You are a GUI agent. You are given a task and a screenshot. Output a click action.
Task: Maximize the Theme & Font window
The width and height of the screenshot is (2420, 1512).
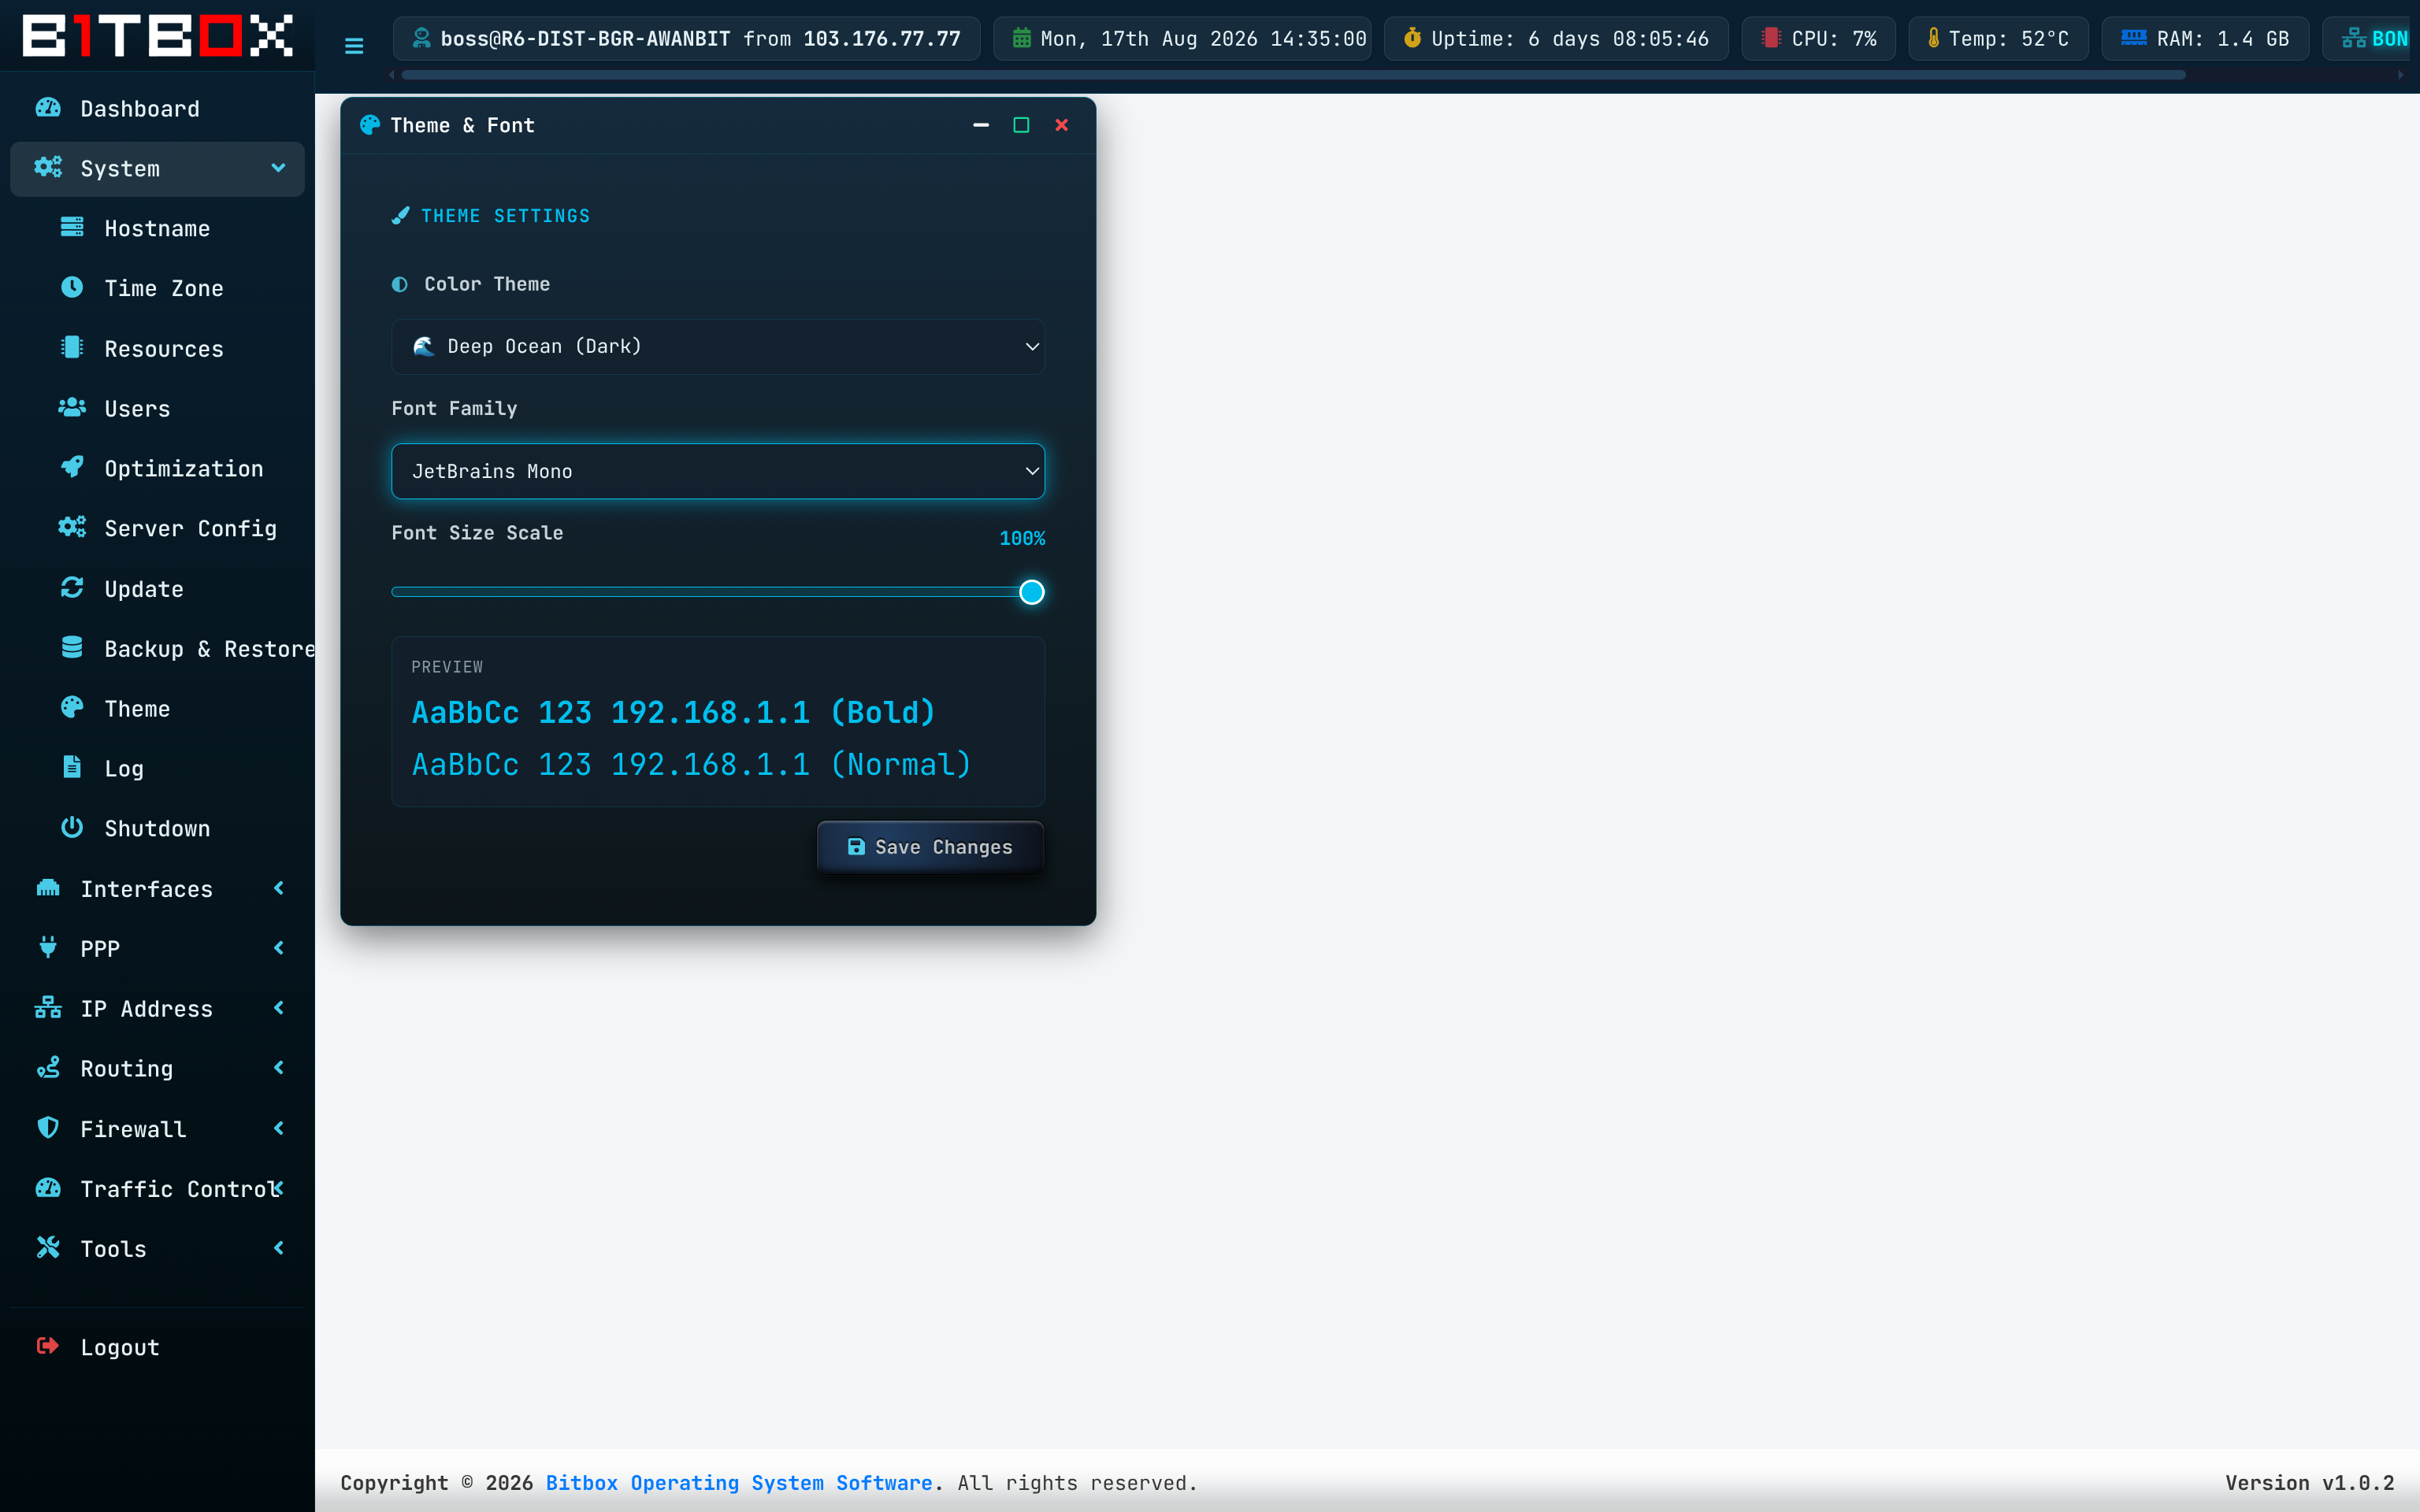tap(1021, 125)
